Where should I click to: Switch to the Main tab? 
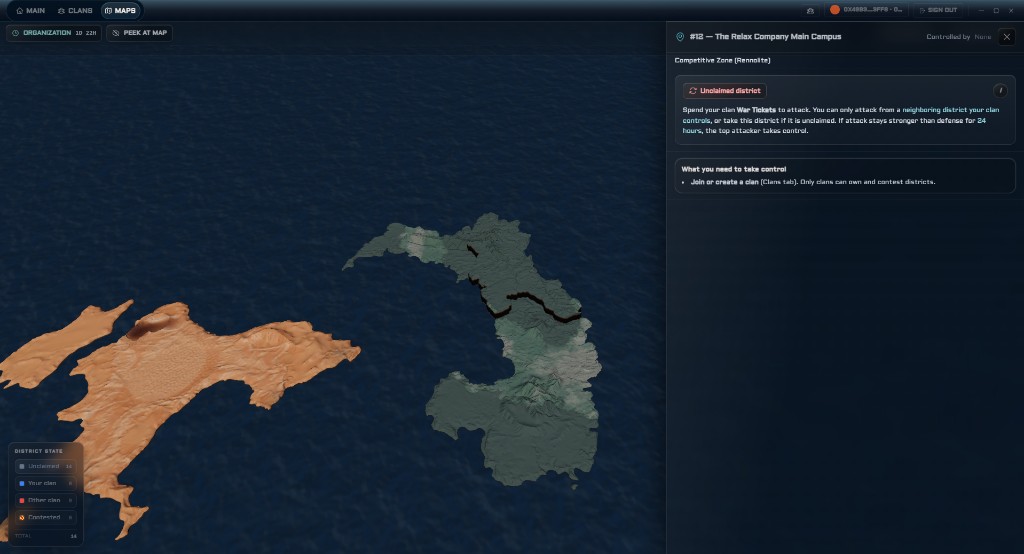(x=30, y=10)
